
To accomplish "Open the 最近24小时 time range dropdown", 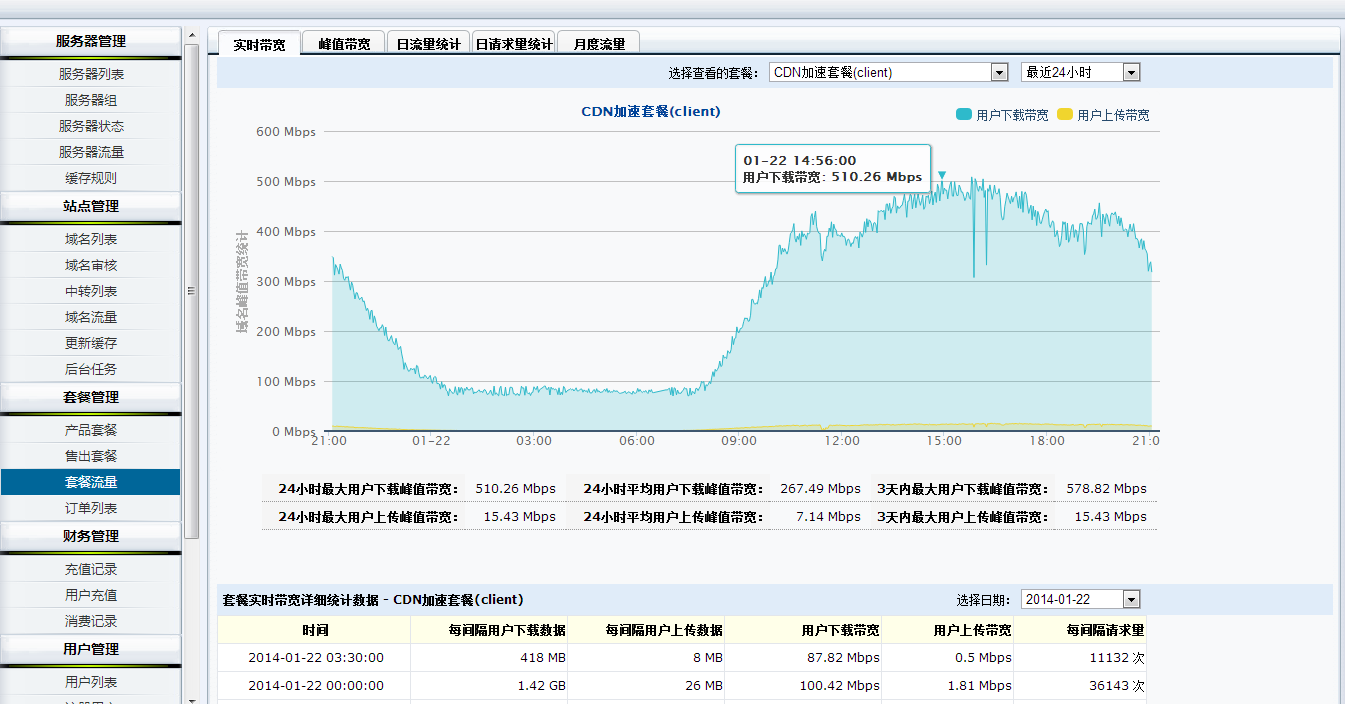I will point(1080,72).
